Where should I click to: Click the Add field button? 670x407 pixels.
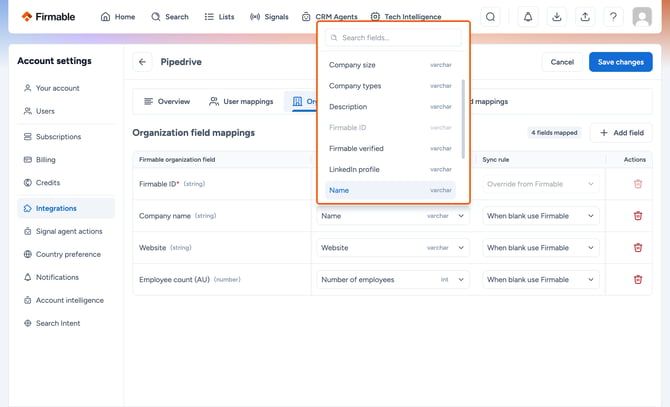[x=621, y=133]
